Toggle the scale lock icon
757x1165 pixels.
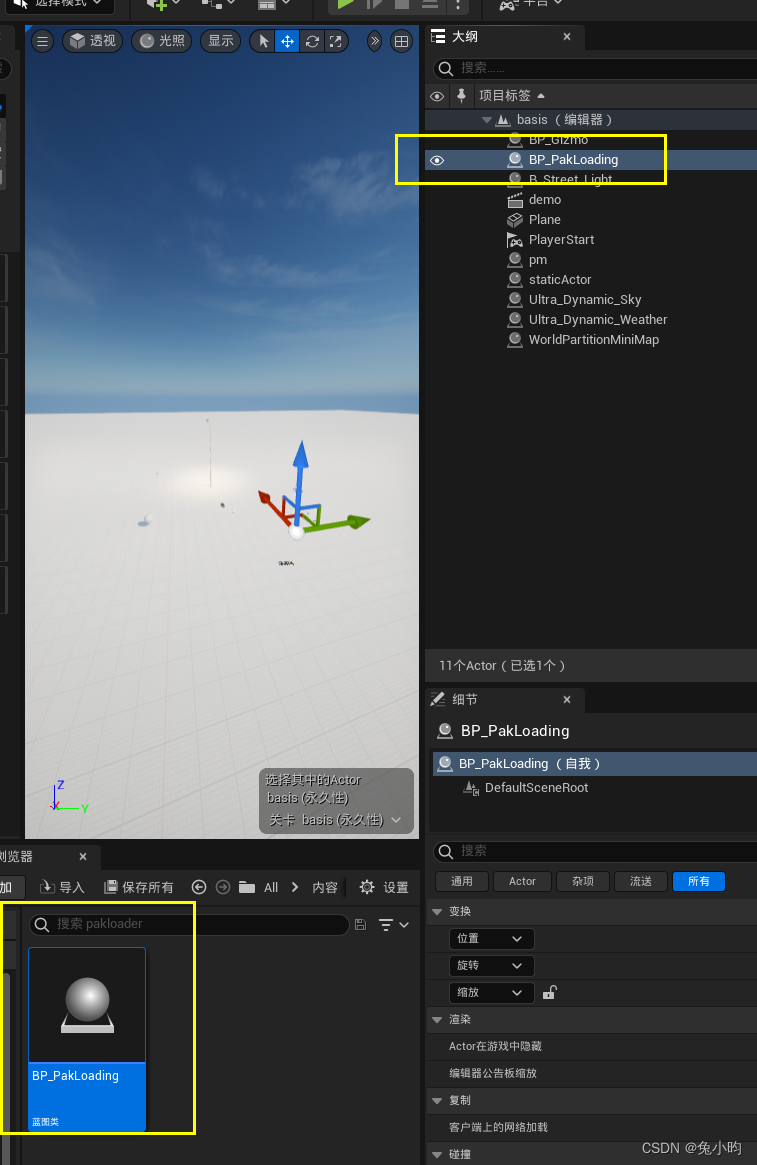[549, 993]
